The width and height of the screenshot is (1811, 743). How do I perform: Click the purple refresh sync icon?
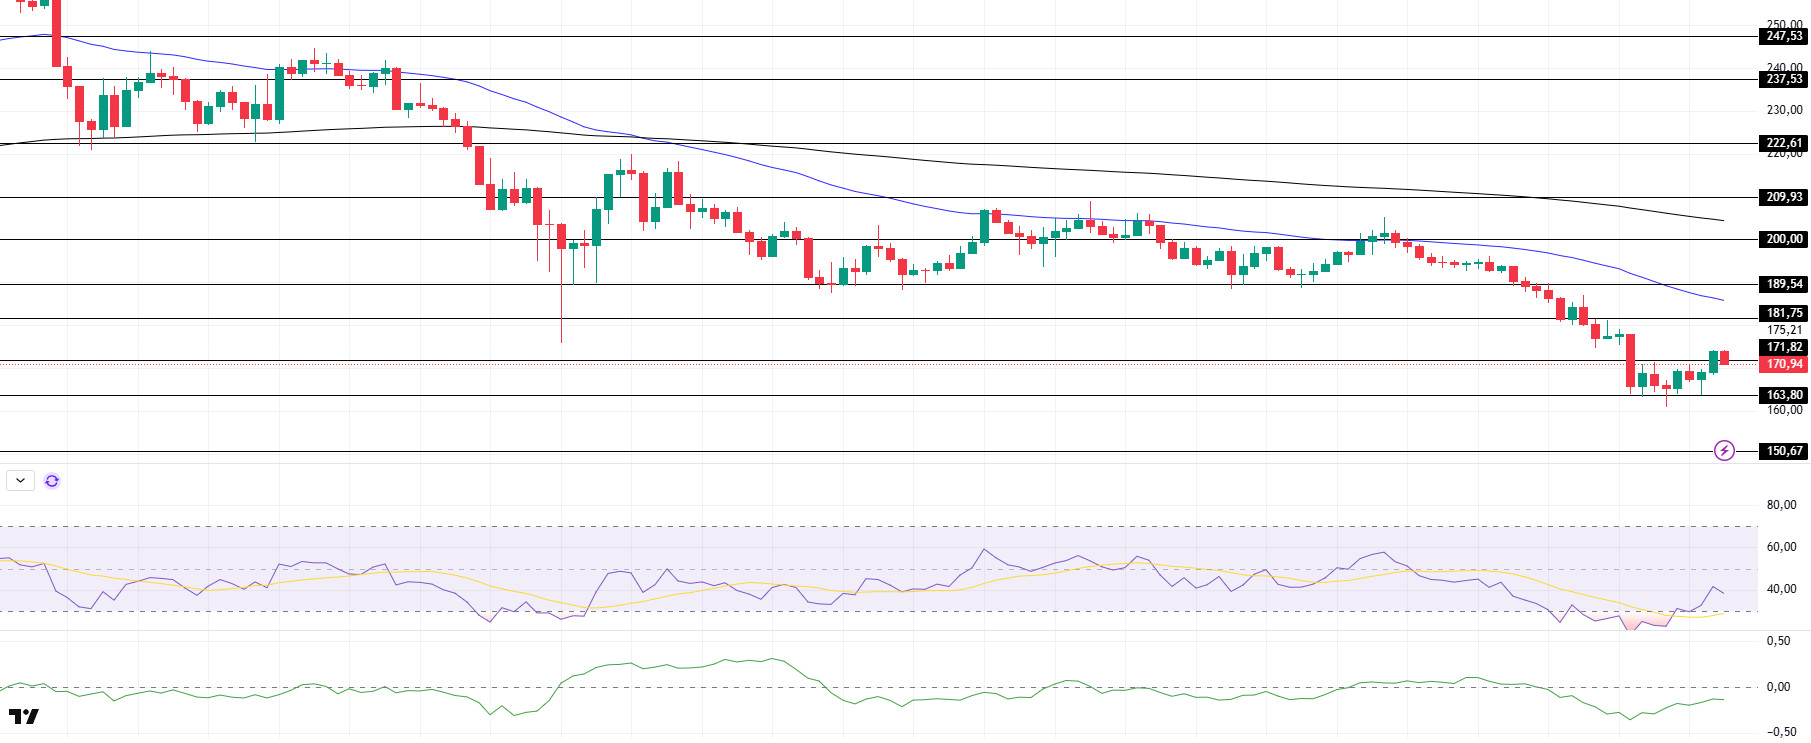pos(52,481)
